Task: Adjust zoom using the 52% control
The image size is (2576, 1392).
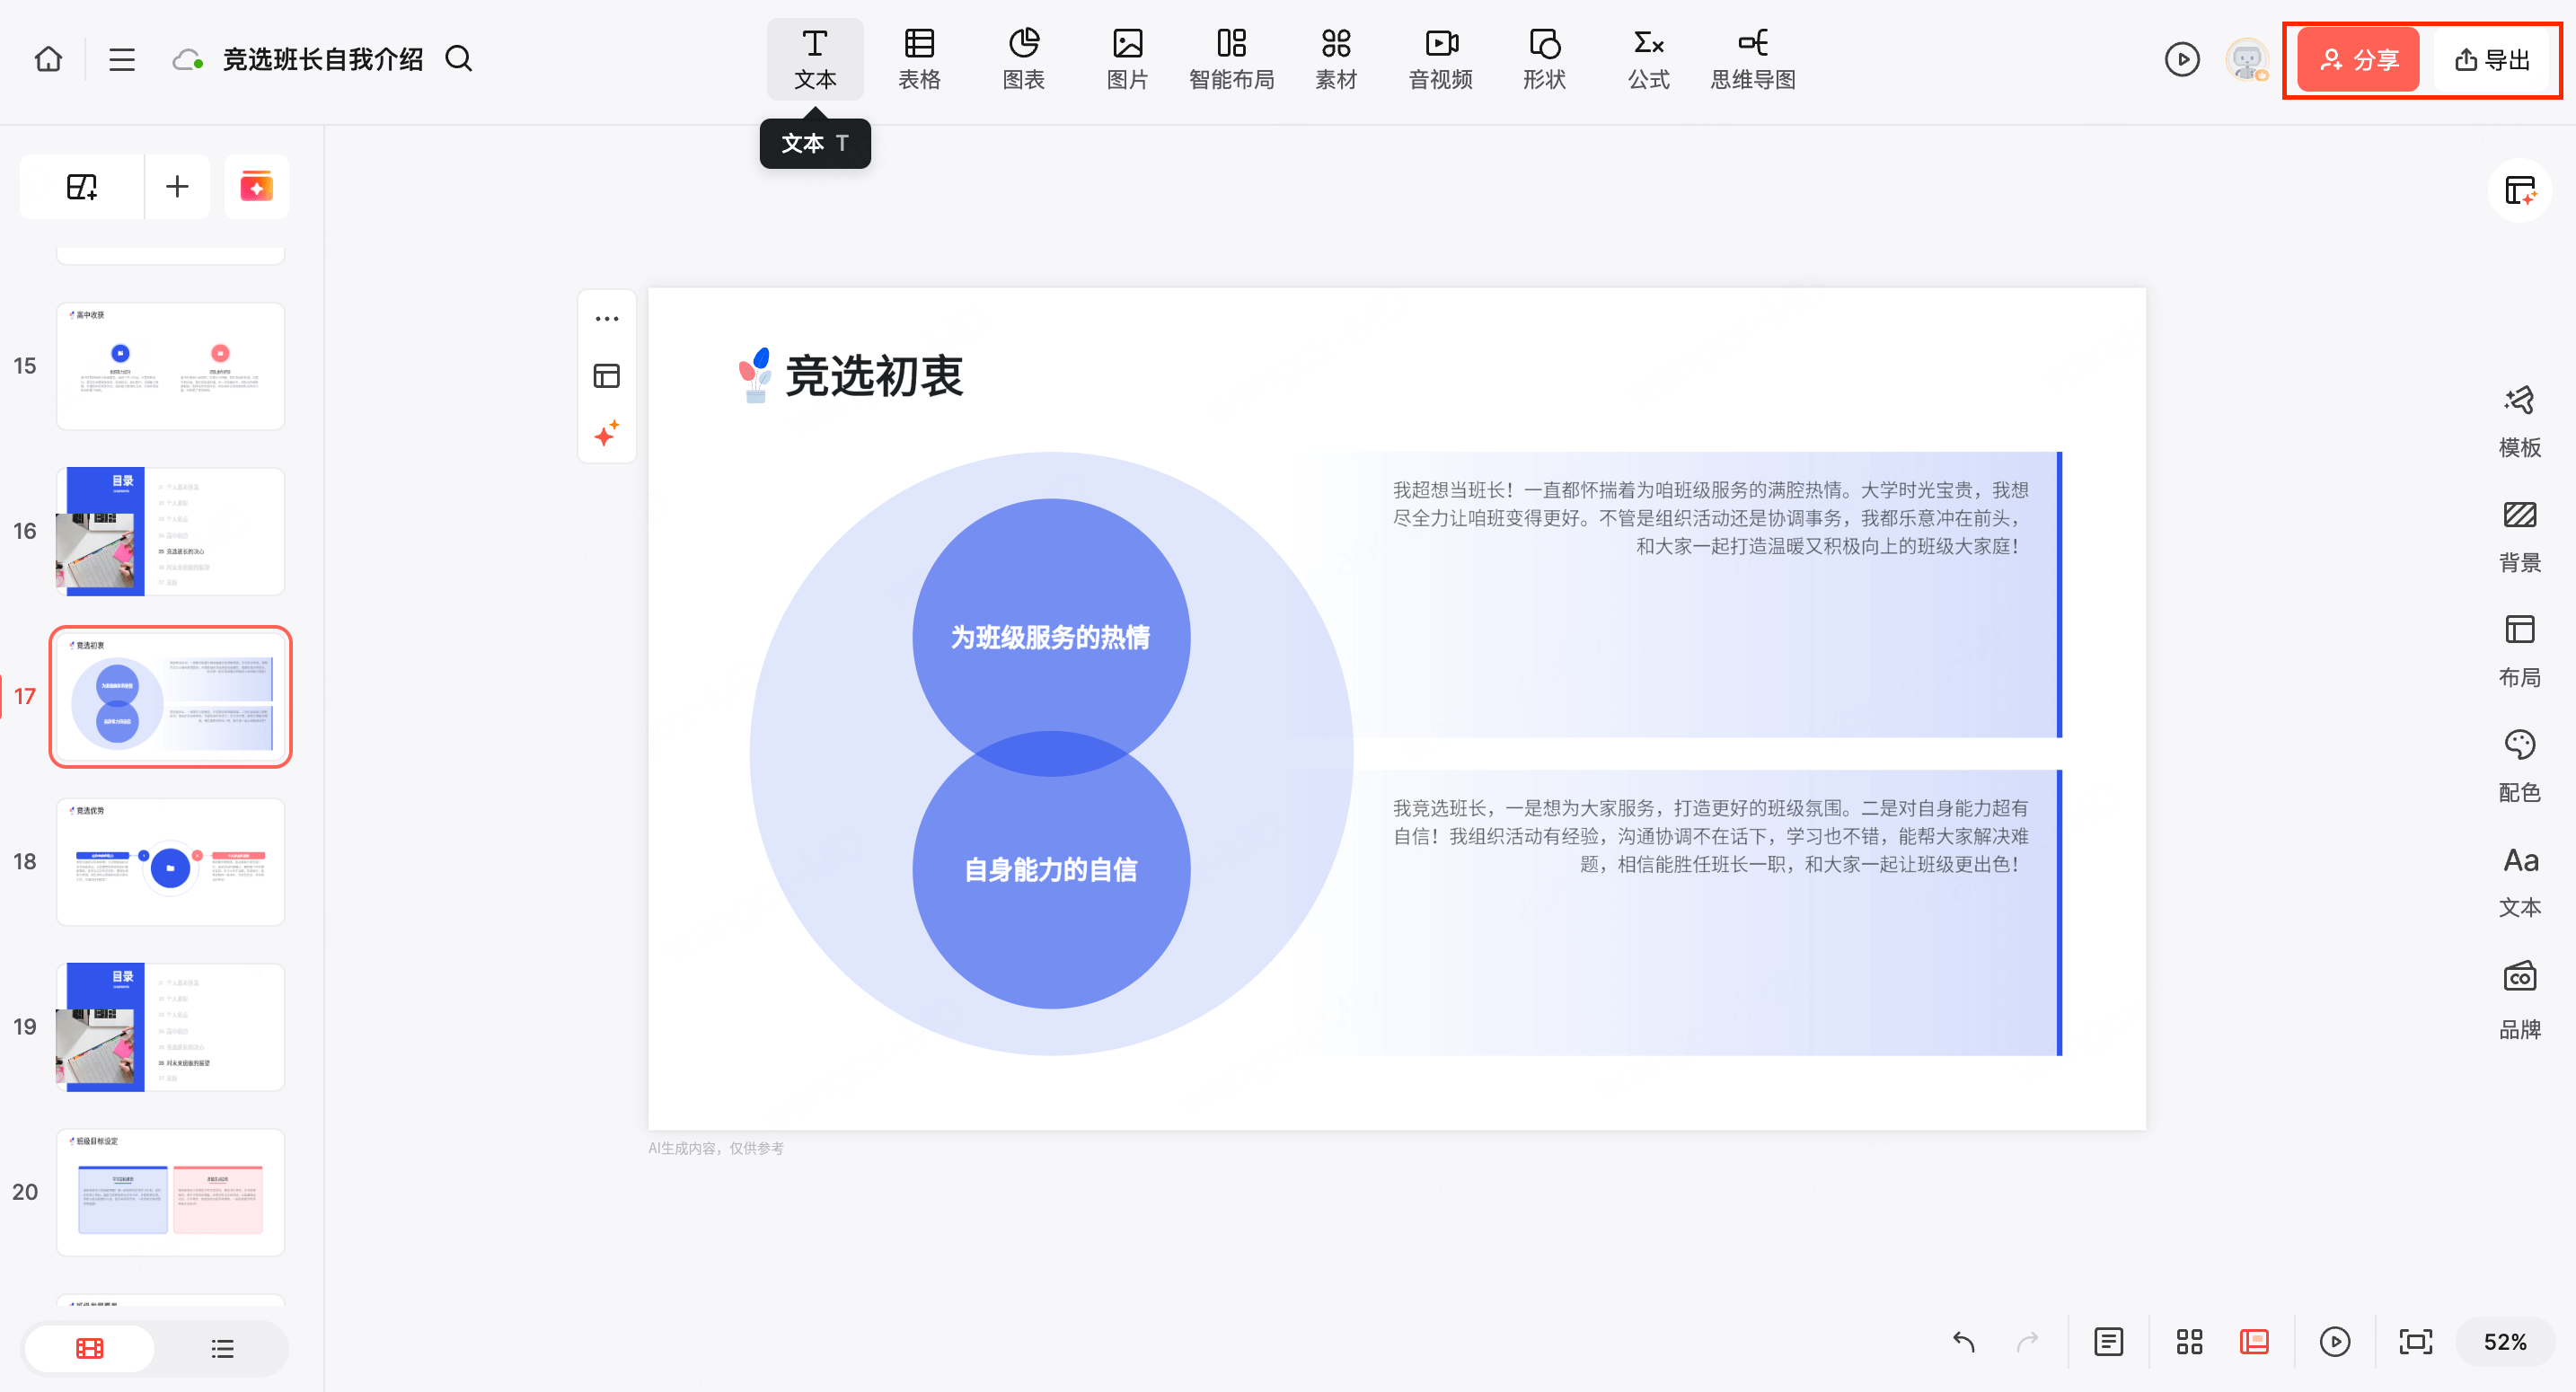Action: 2503,1342
